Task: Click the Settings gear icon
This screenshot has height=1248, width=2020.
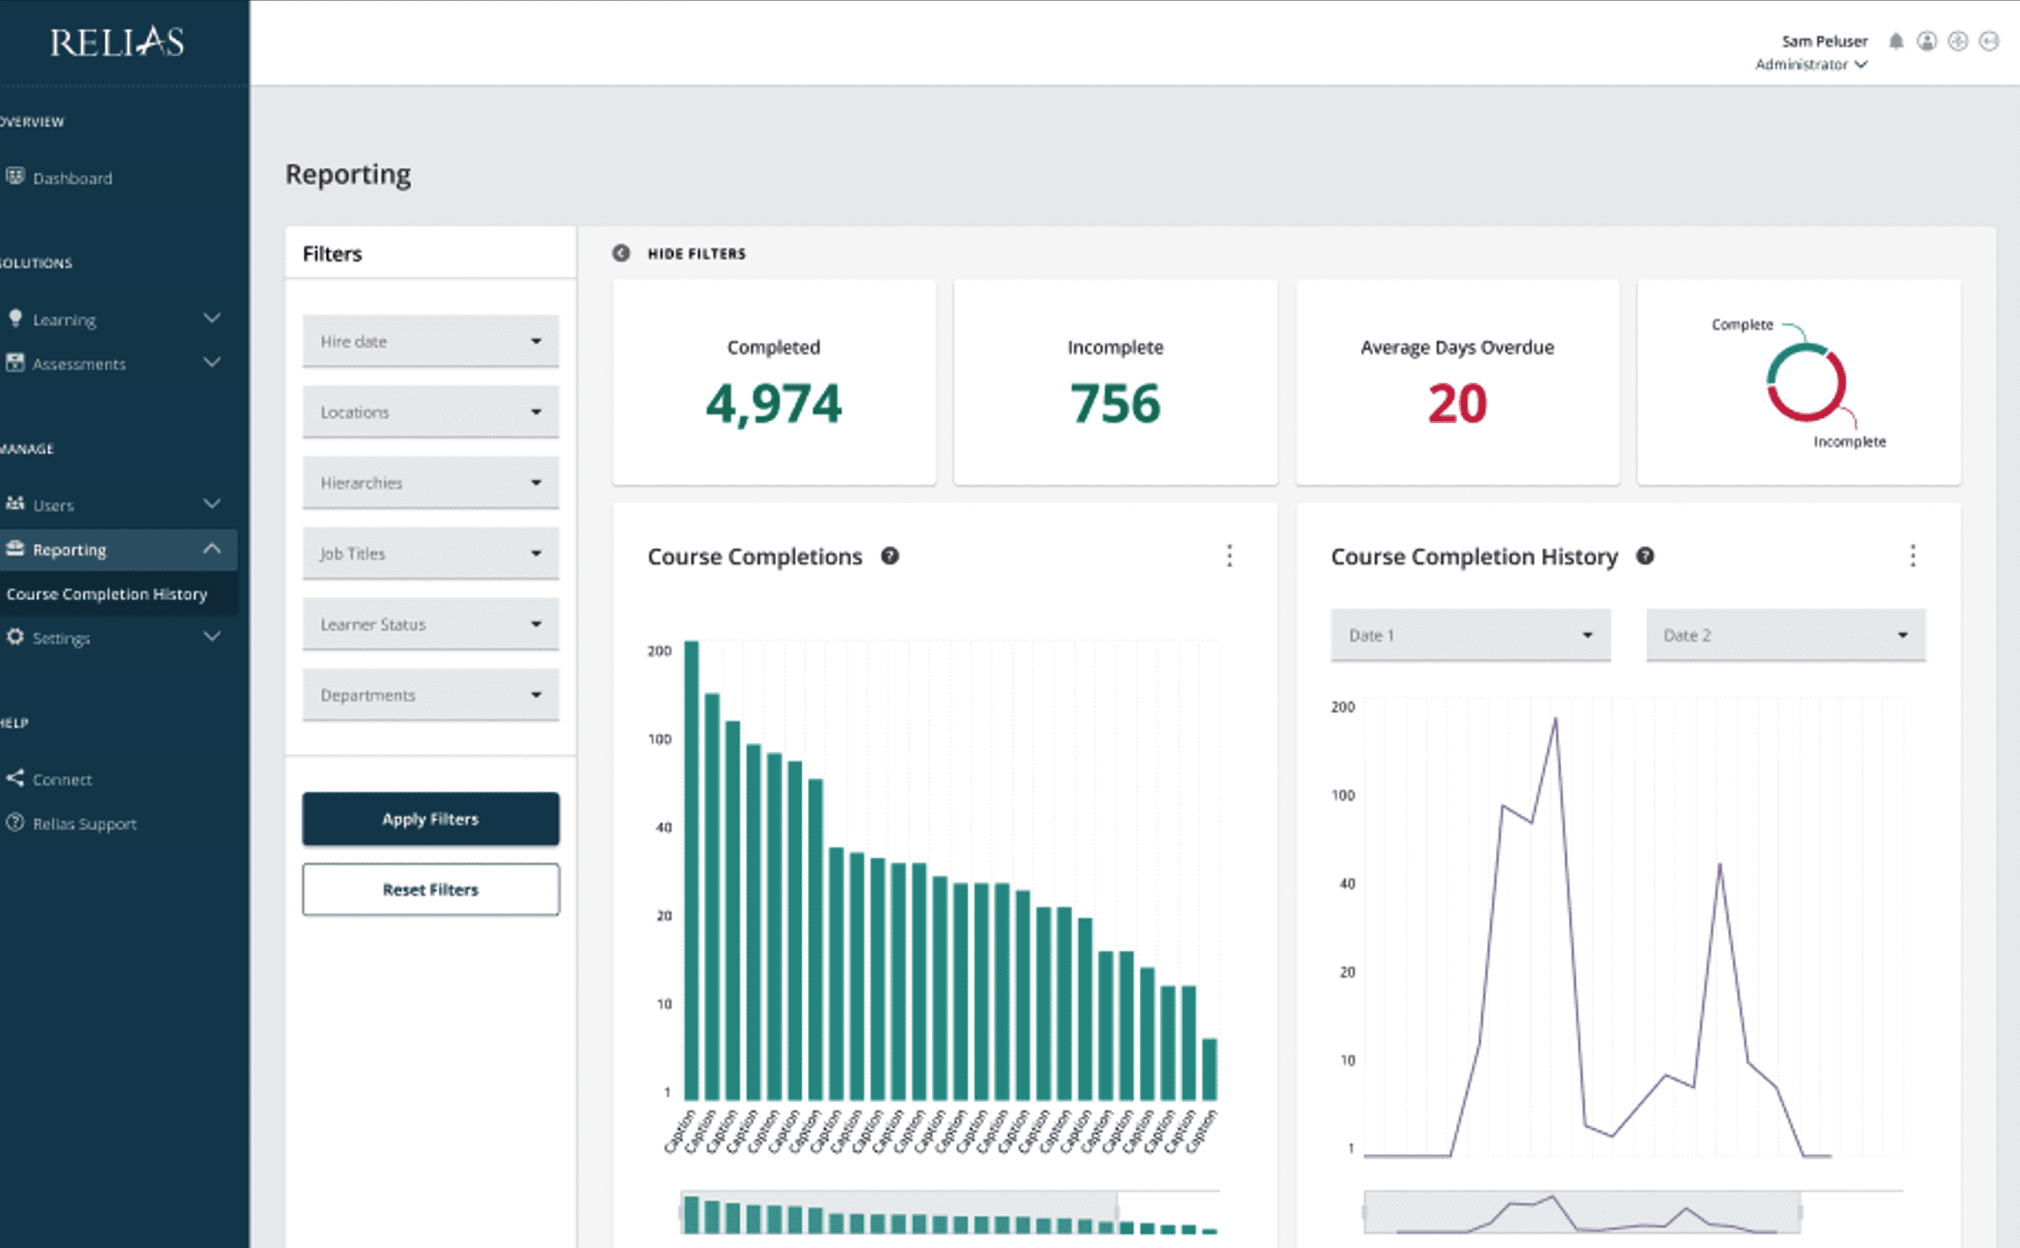Action: tap(15, 636)
